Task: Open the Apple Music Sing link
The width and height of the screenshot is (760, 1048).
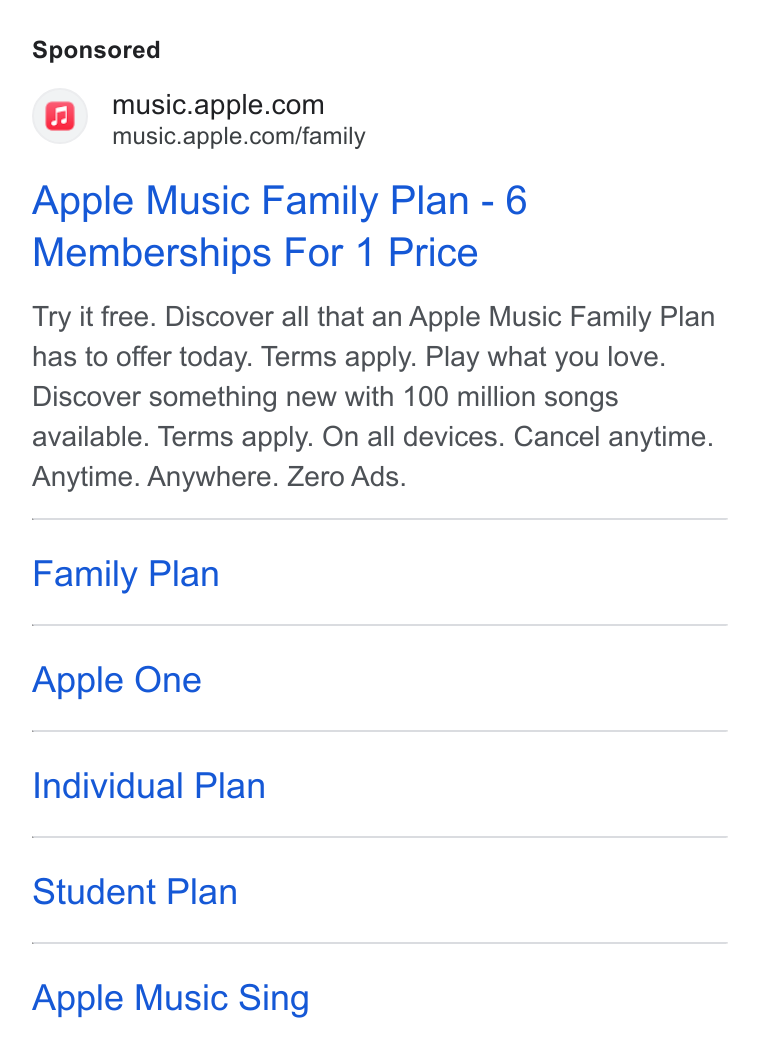Action: (x=171, y=998)
